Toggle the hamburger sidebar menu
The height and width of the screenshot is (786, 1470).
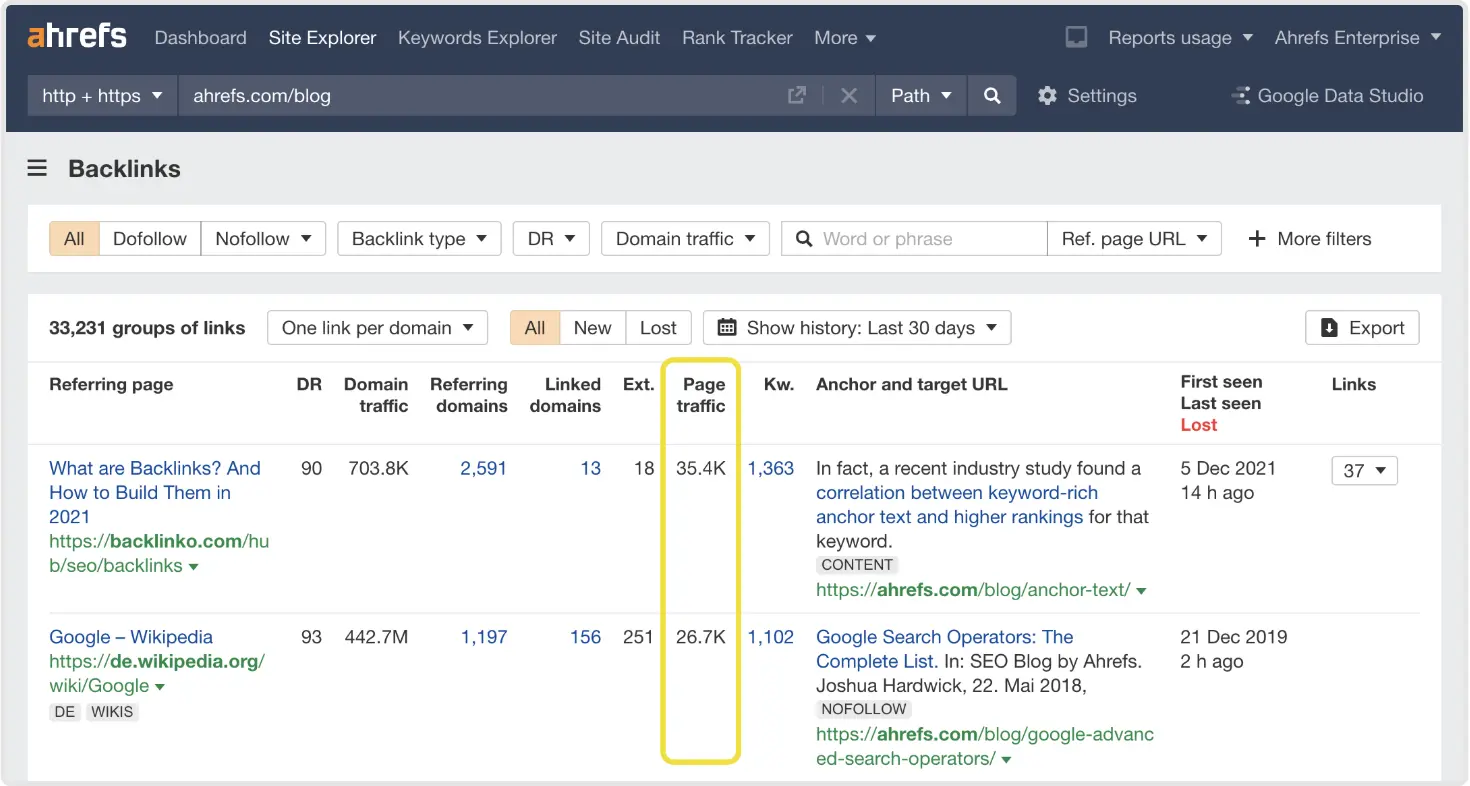point(37,168)
